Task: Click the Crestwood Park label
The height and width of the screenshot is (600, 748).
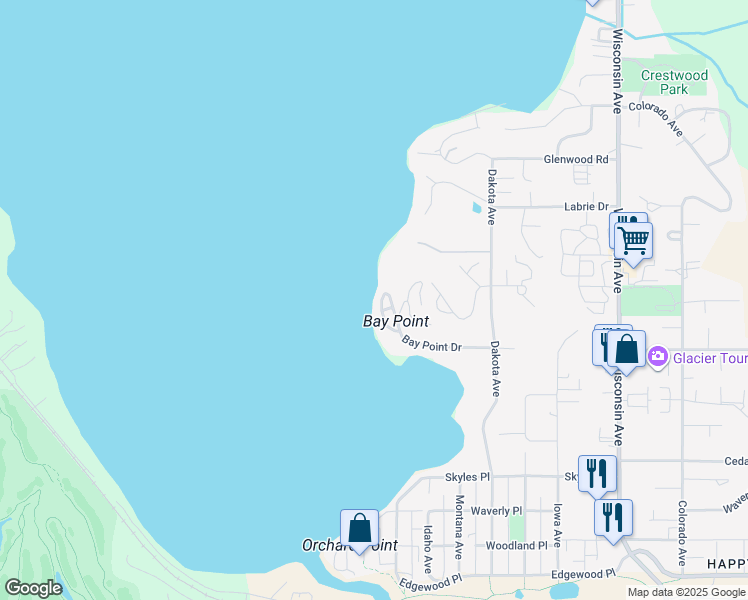Action: tap(674, 82)
